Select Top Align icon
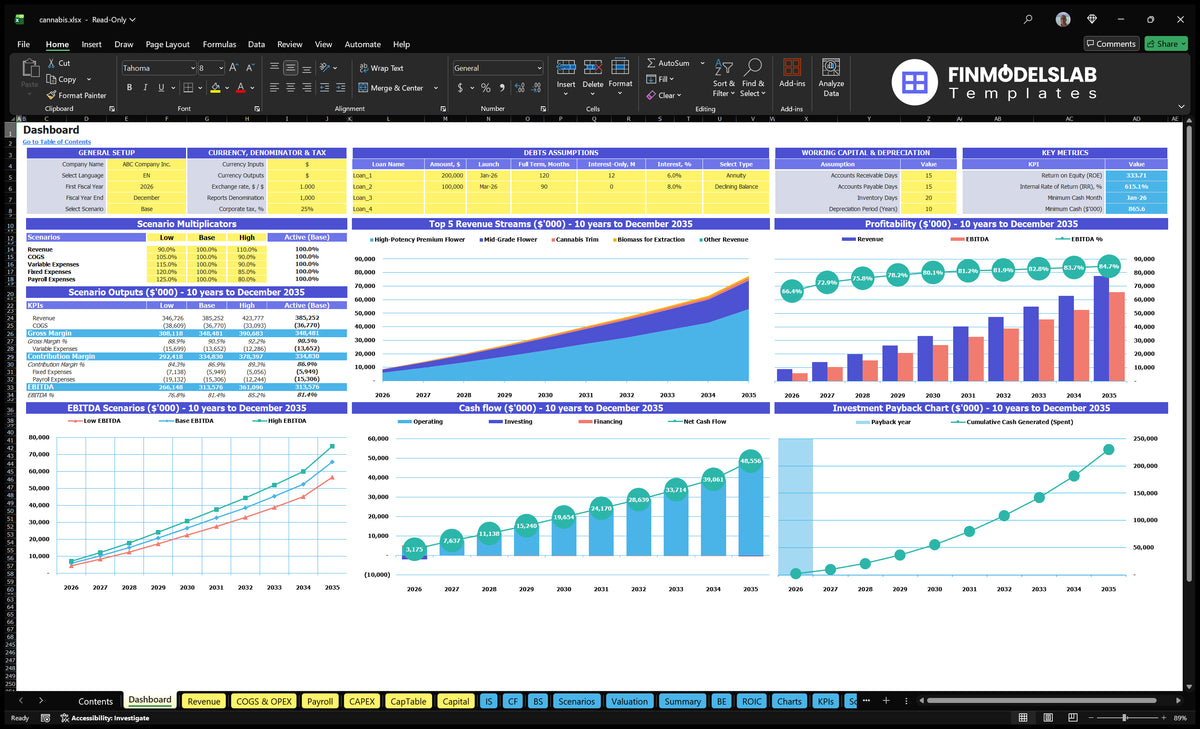The width and height of the screenshot is (1200, 729). point(274,68)
